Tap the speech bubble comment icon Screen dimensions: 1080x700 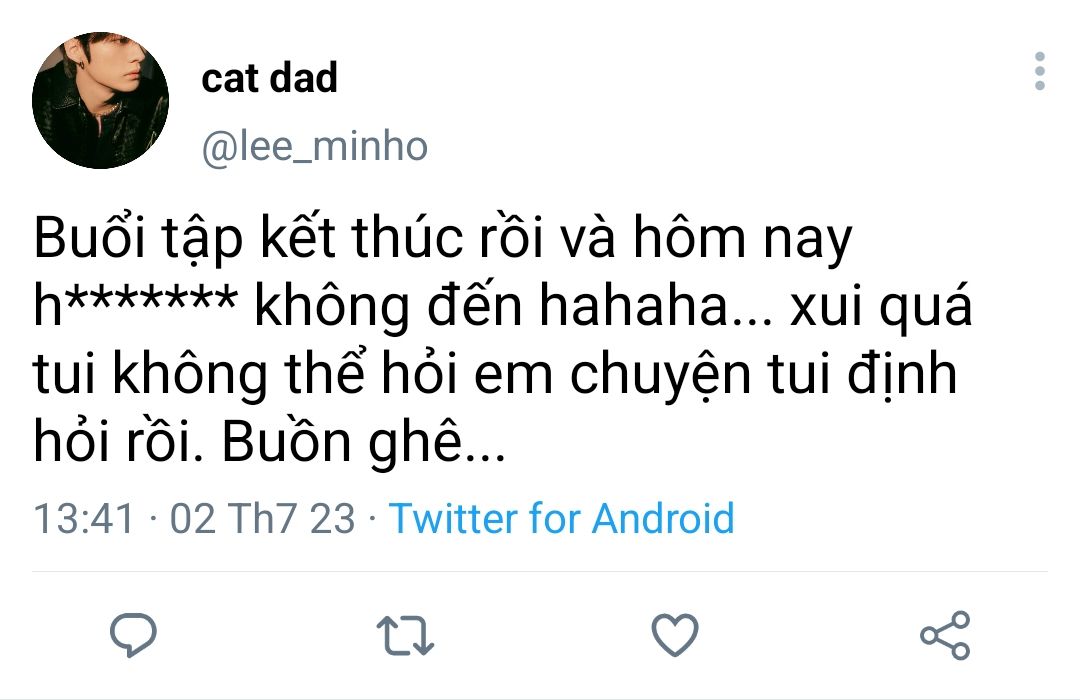[132, 635]
